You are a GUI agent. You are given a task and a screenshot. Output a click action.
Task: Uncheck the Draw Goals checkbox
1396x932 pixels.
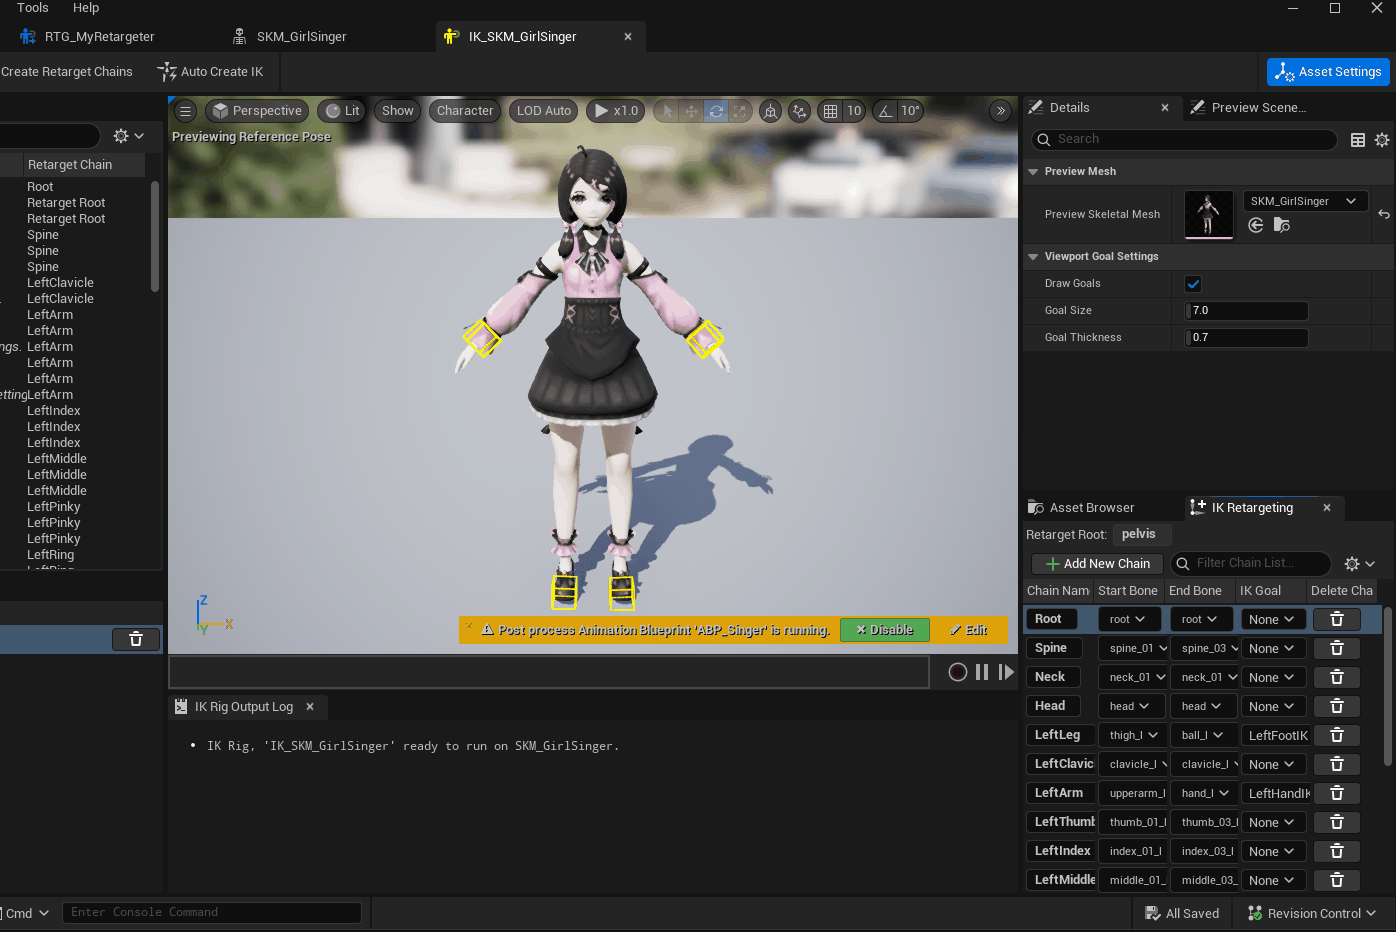coord(1193,284)
